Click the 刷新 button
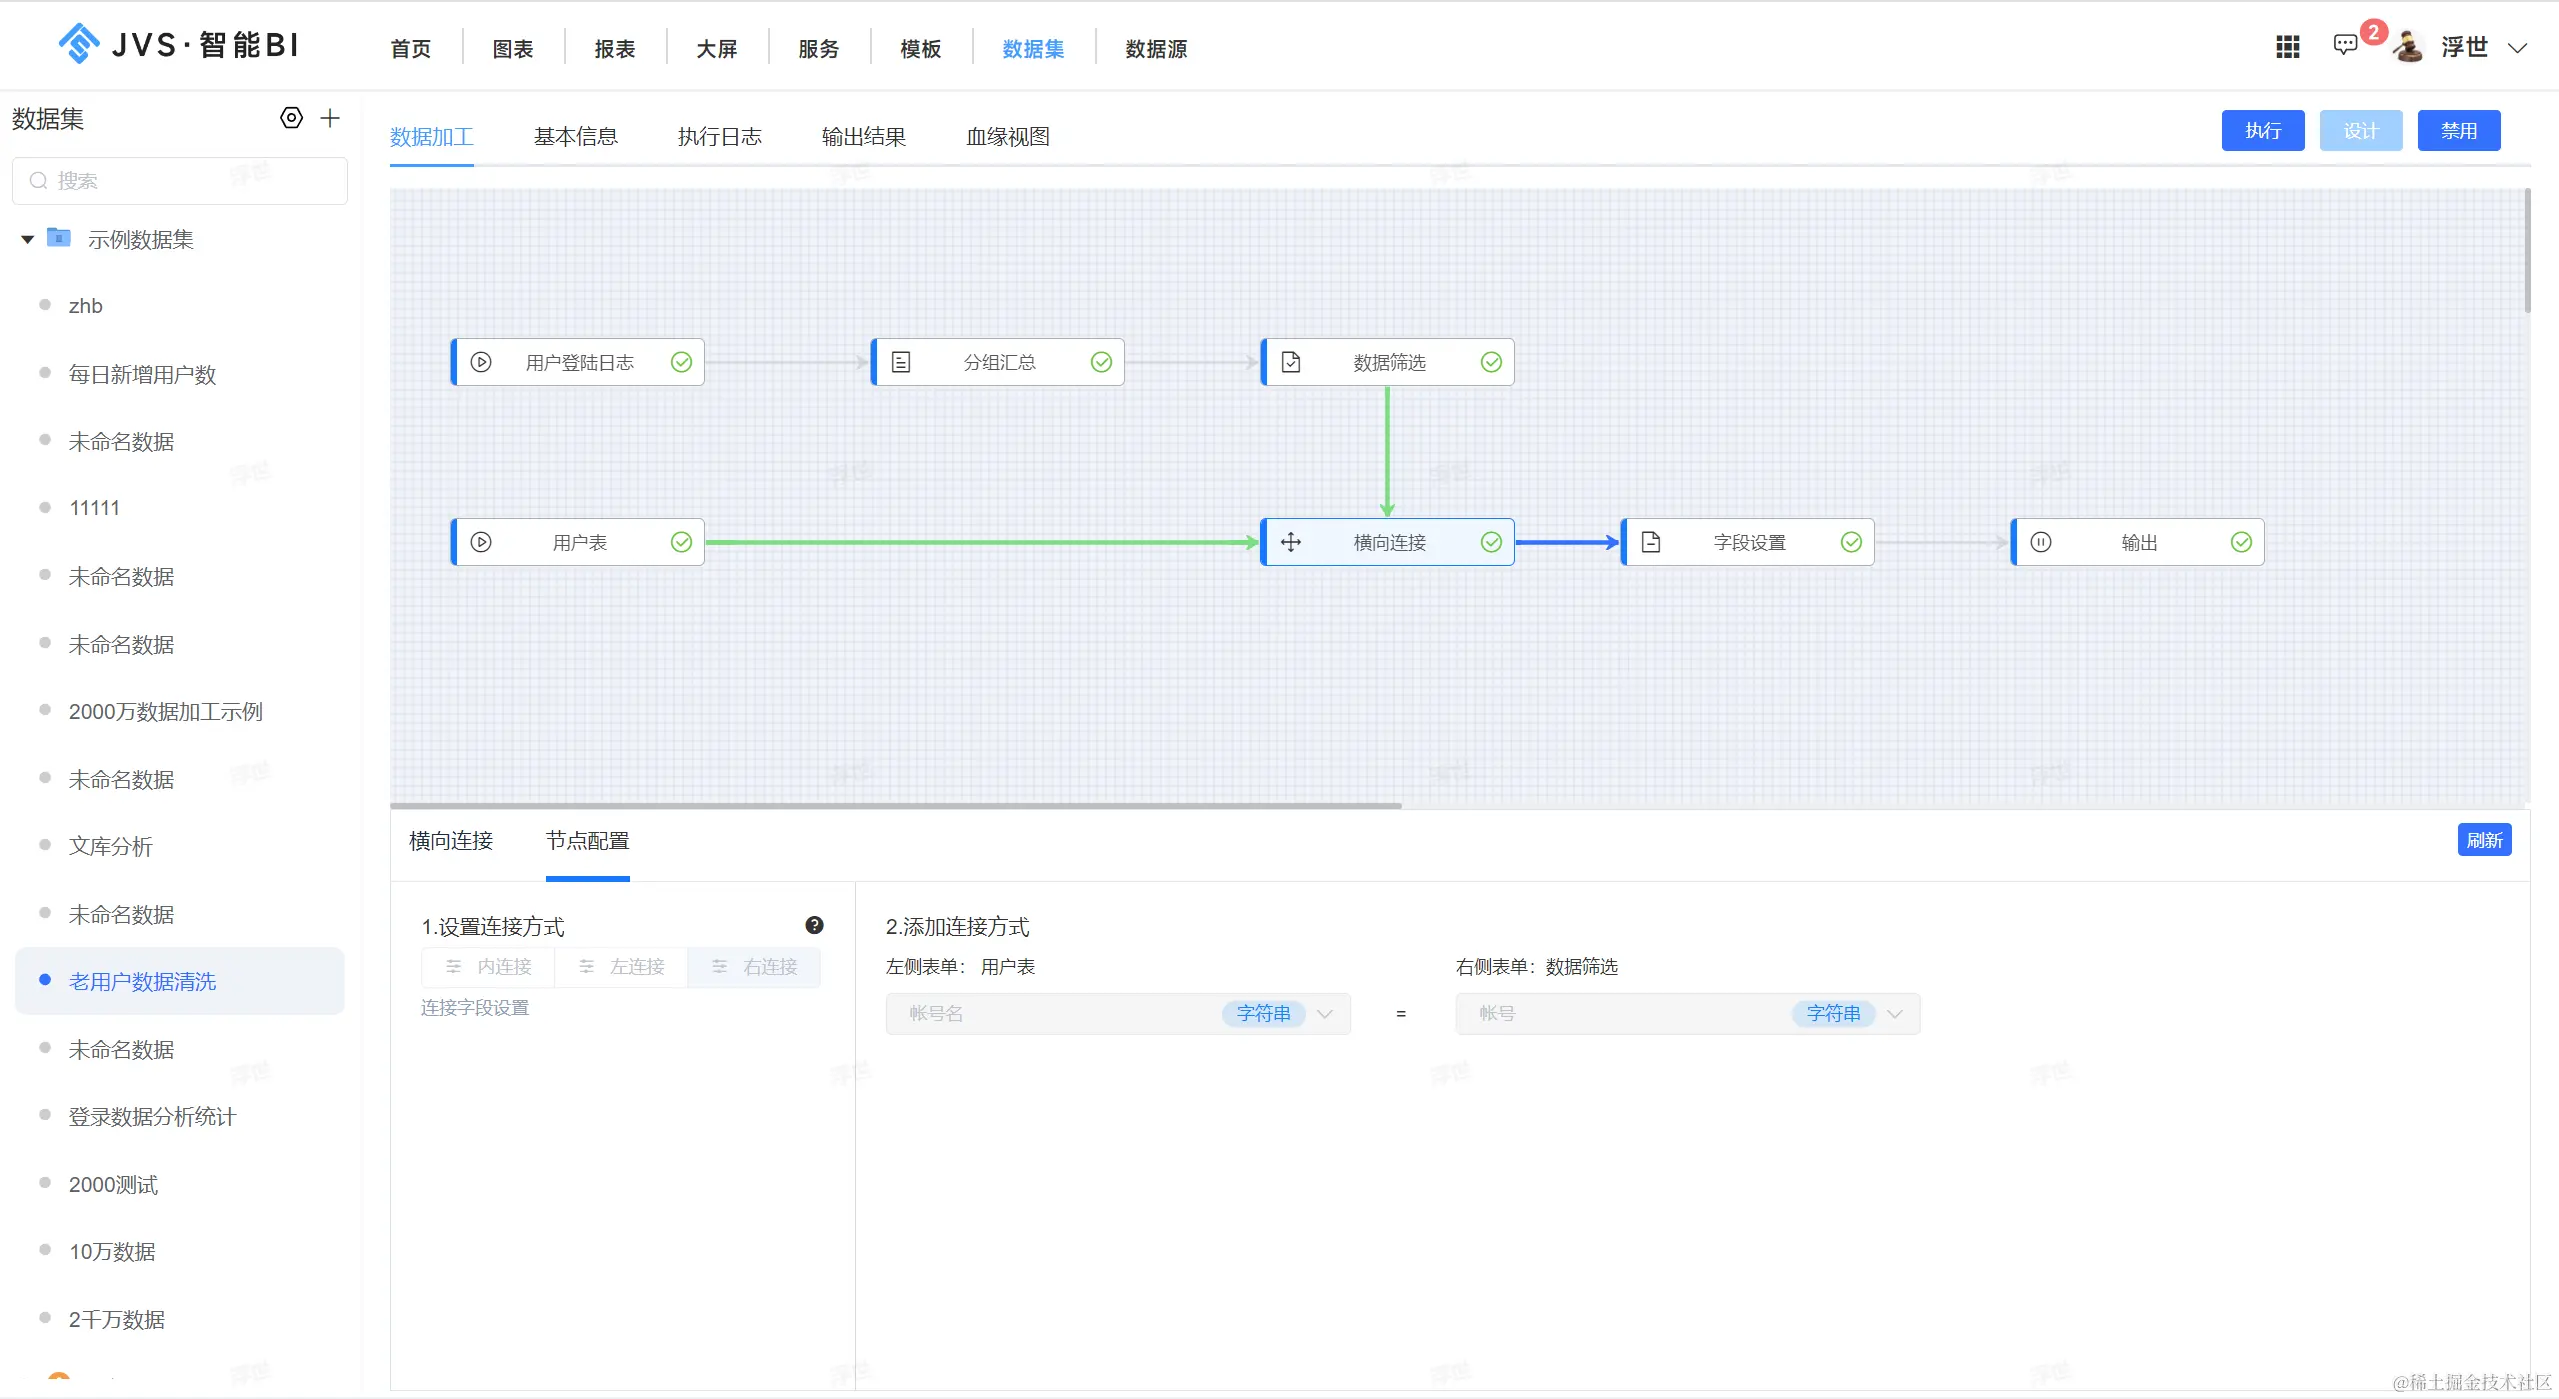This screenshot has height=1399, width=2559. coord(2484,840)
